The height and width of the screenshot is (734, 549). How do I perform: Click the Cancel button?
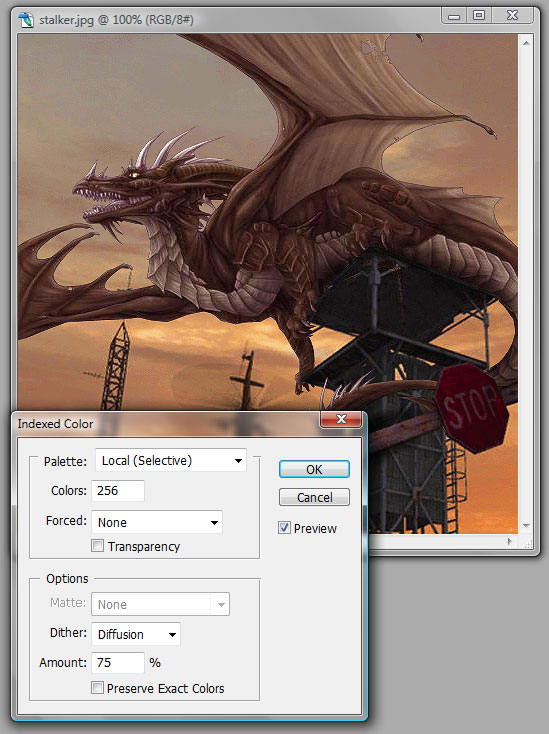314,497
